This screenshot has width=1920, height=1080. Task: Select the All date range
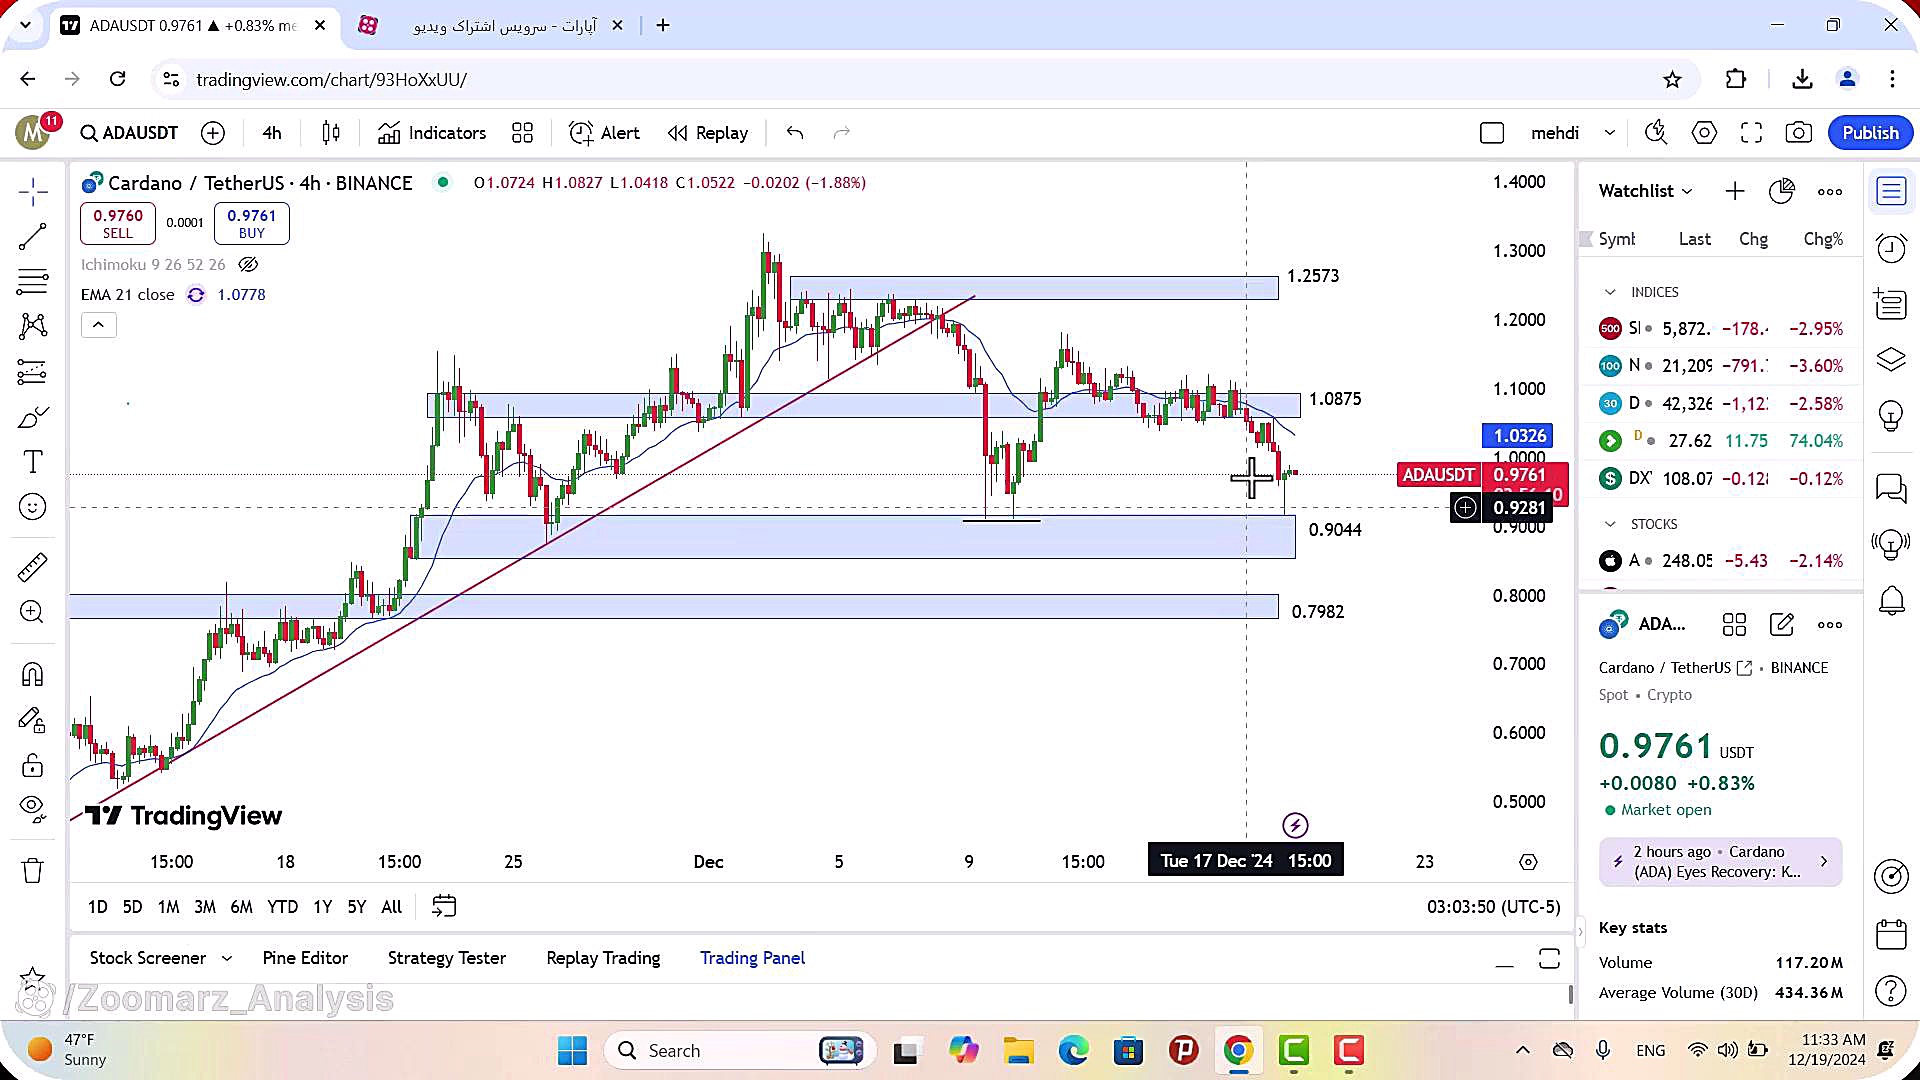(392, 907)
